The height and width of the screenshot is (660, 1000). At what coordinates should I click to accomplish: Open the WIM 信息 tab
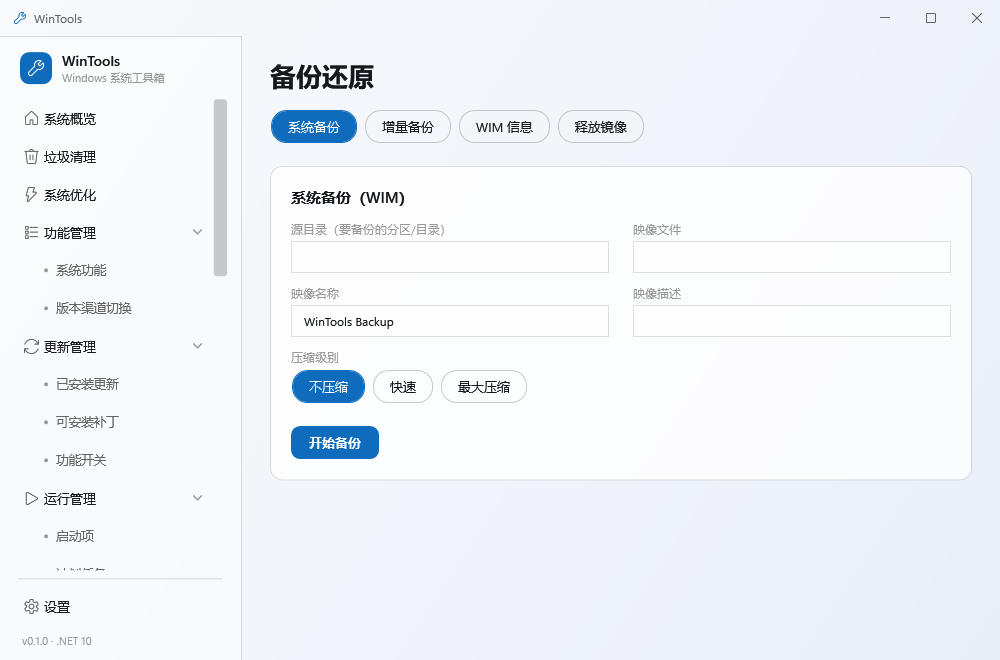pyautogui.click(x=504, y=127)
